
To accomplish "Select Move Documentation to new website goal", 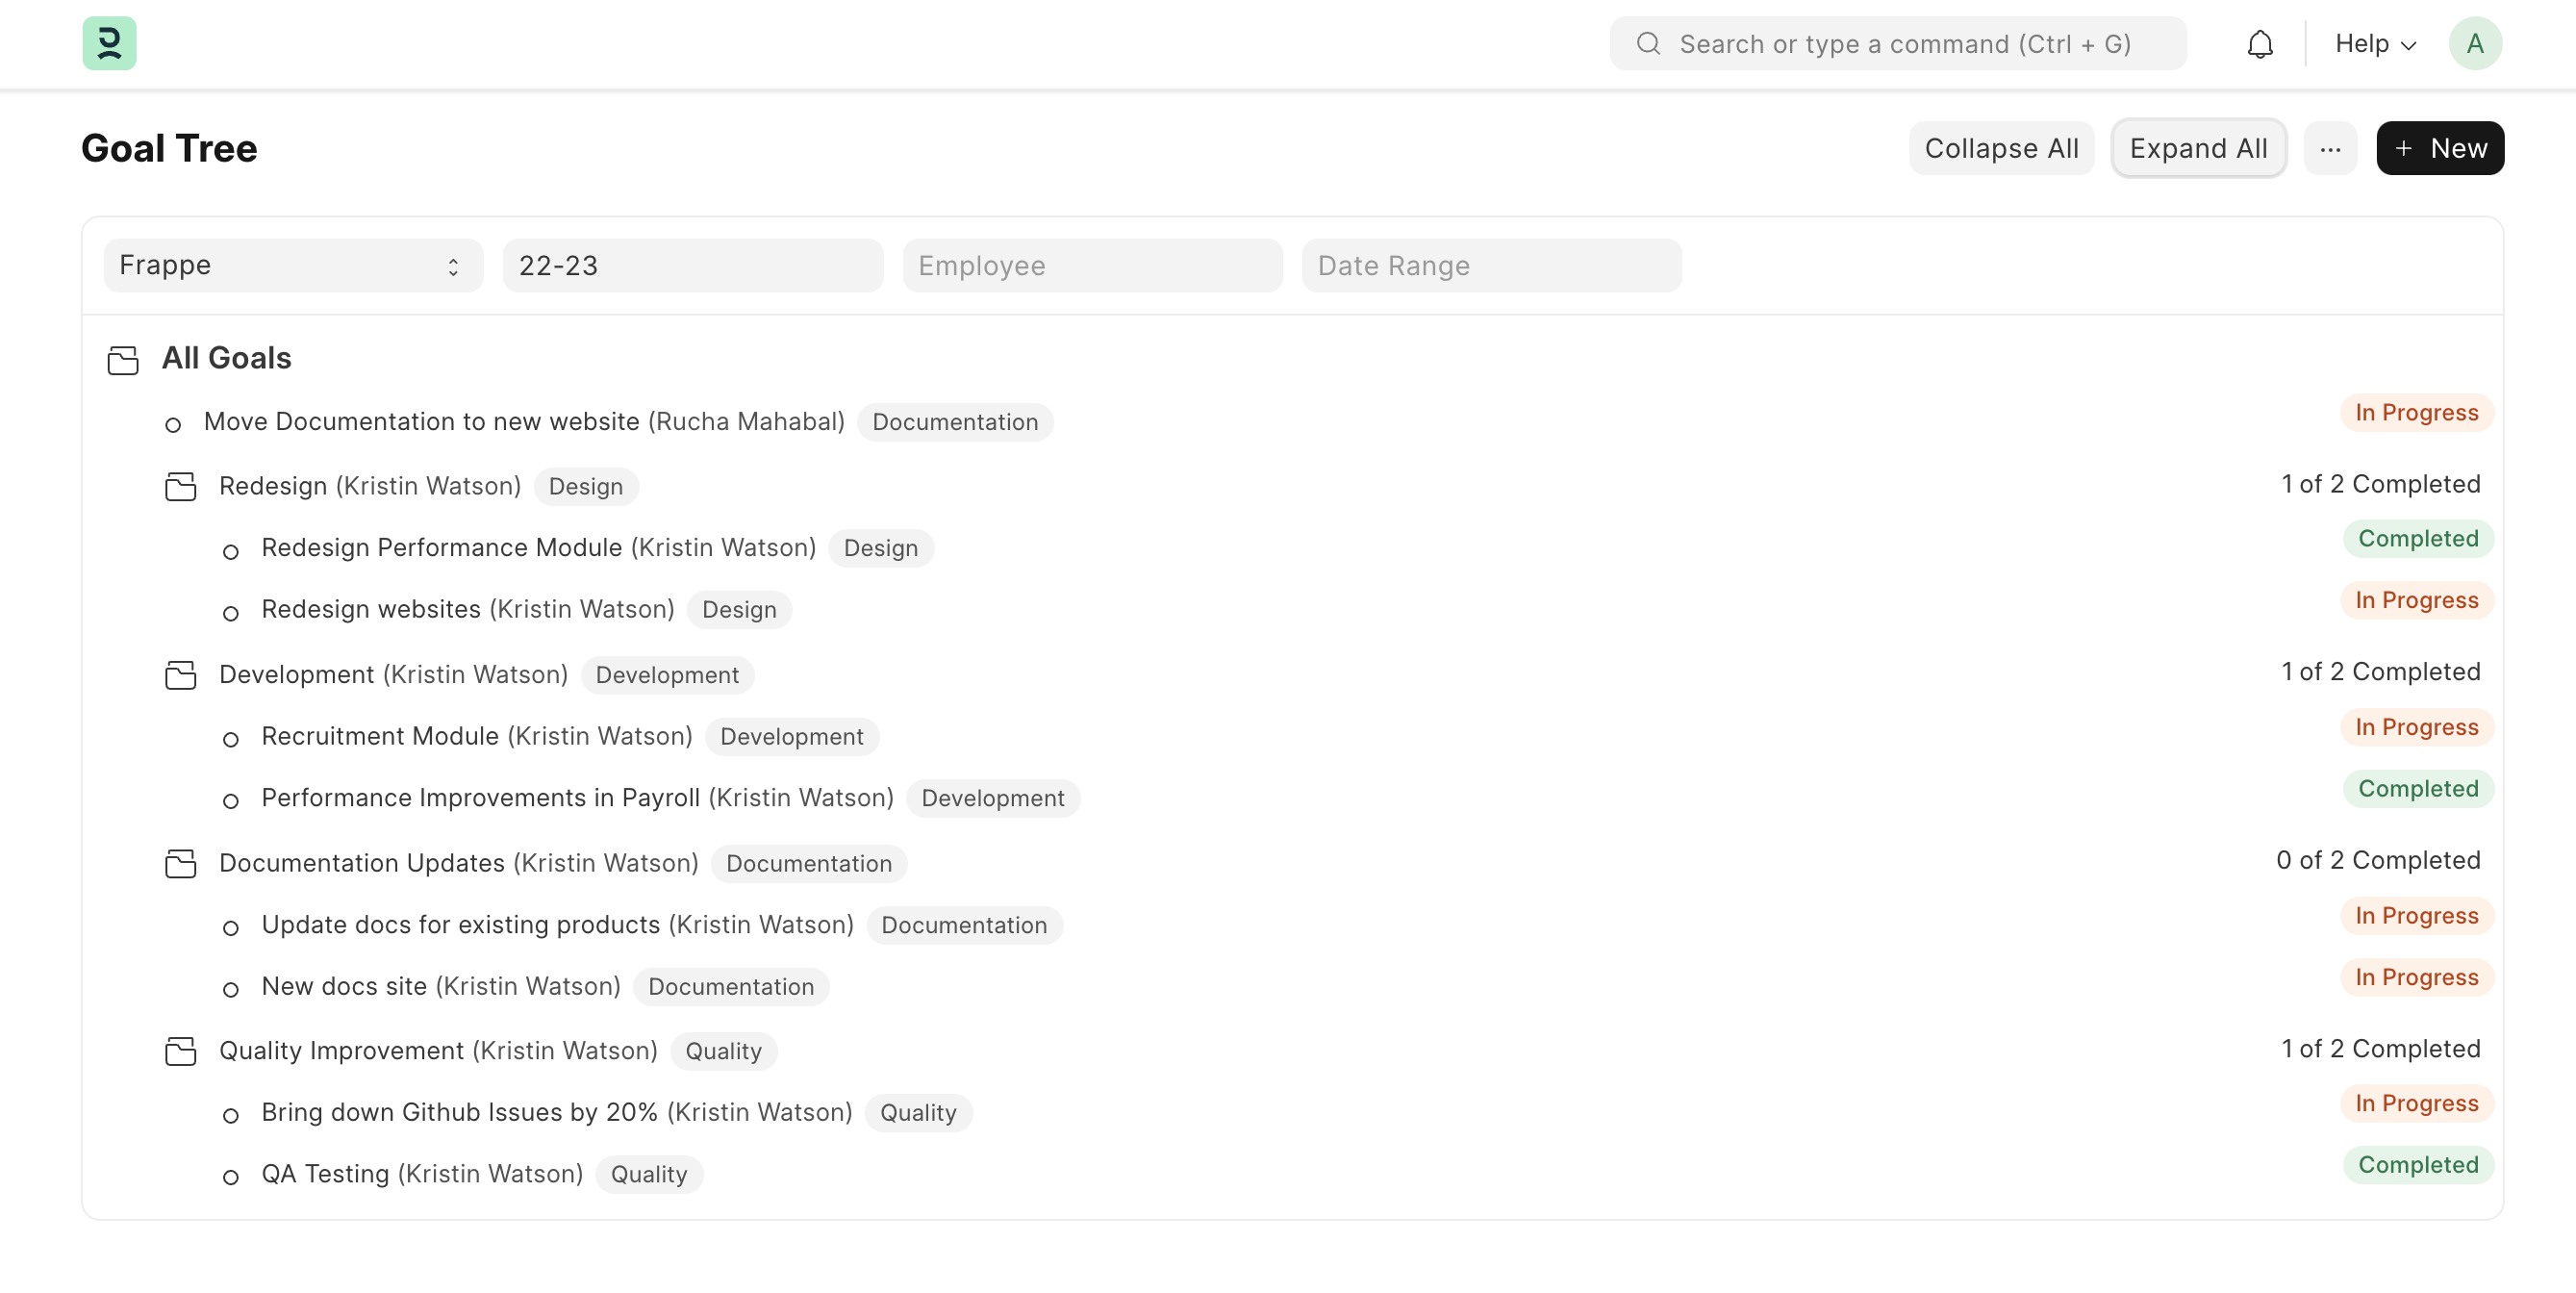I will point(524,421).
